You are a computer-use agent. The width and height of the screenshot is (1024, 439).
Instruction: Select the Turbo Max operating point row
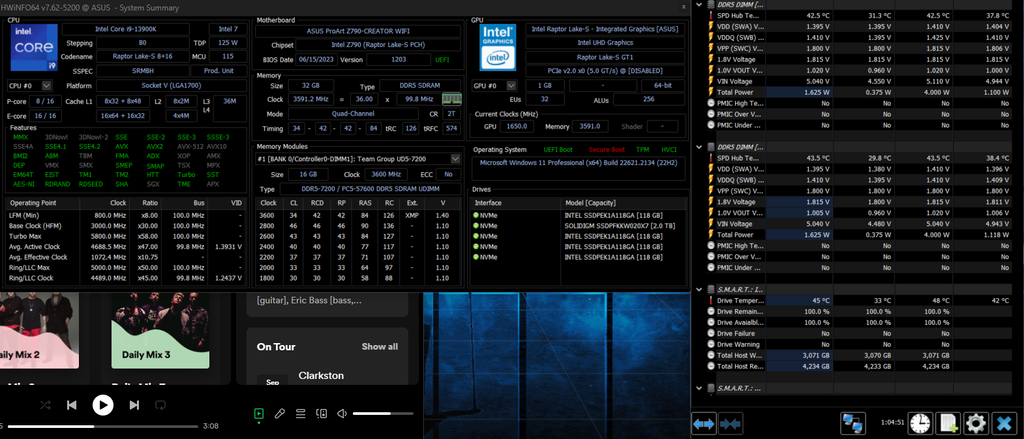click(127, 236)
